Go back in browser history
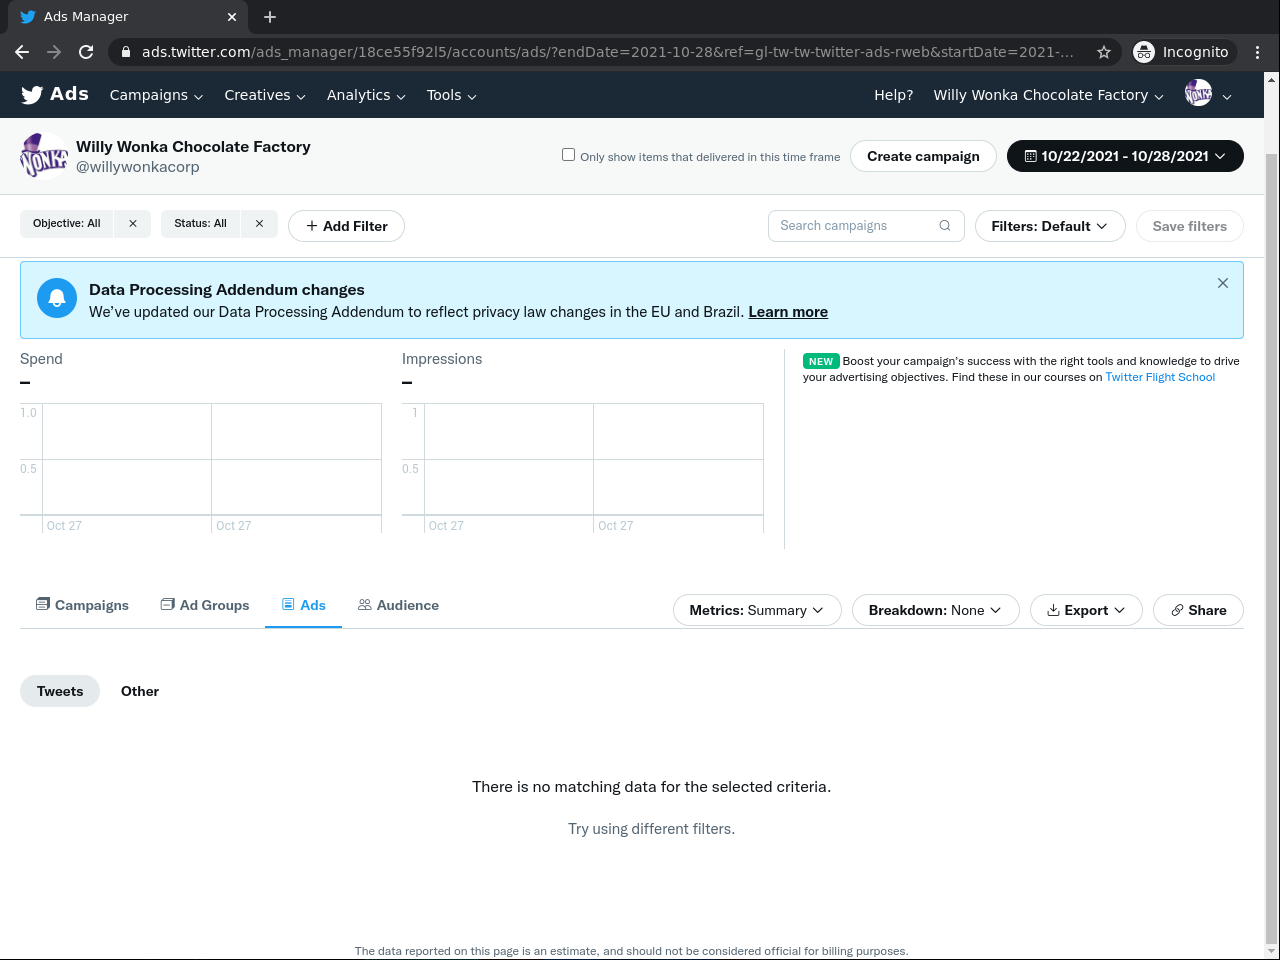Screen dimensions: 1280x960 (22, 52)
